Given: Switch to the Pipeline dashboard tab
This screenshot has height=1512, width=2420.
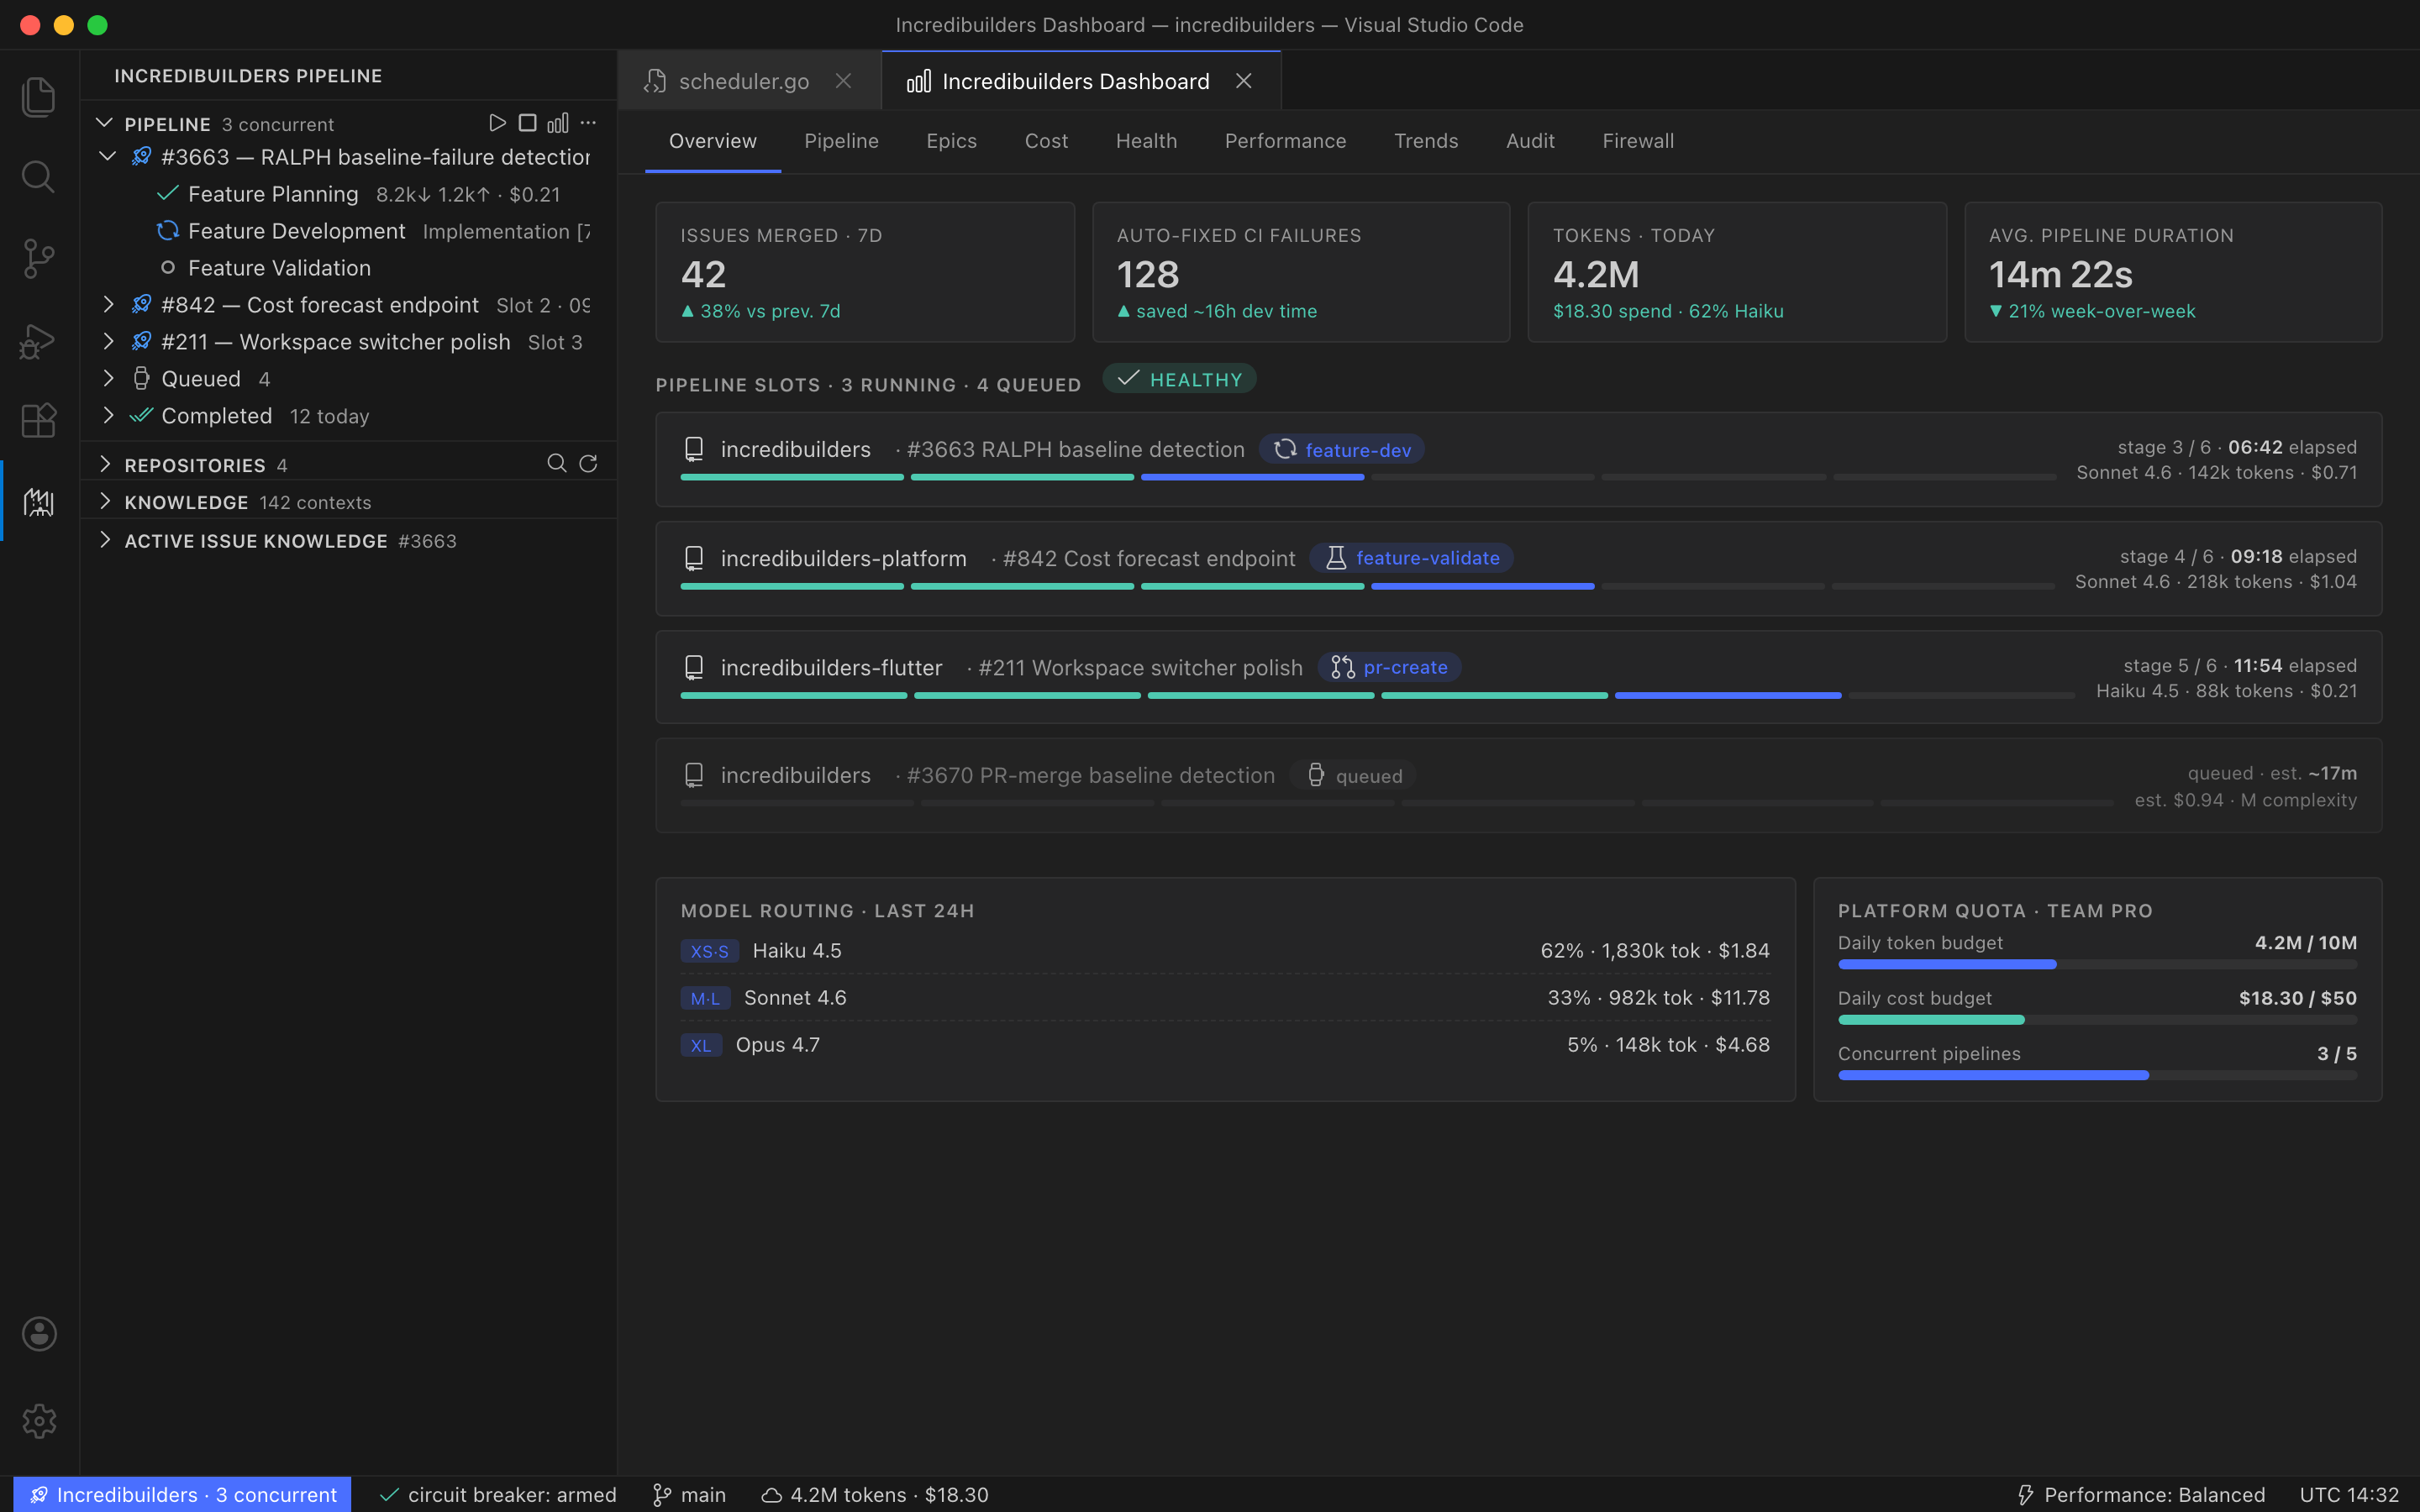Looking at the screenshot, I should pyautogui.click(x=841, y=141).
